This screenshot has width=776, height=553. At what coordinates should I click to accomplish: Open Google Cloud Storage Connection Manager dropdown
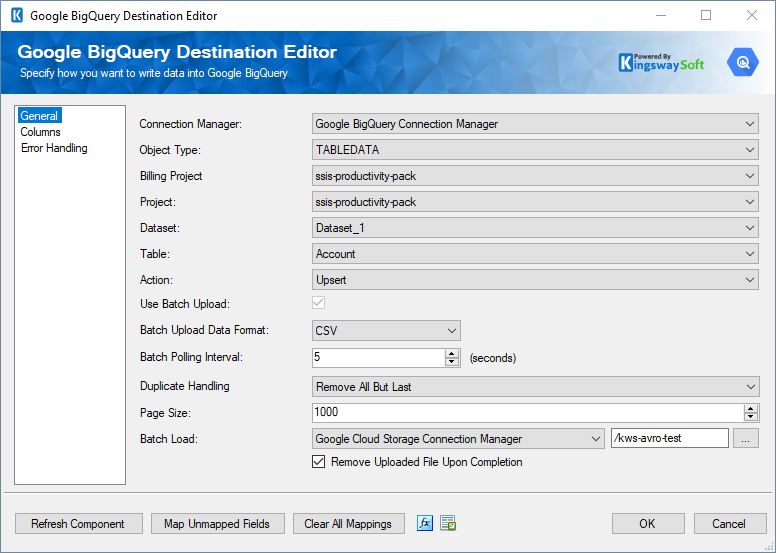pos(458,439)
